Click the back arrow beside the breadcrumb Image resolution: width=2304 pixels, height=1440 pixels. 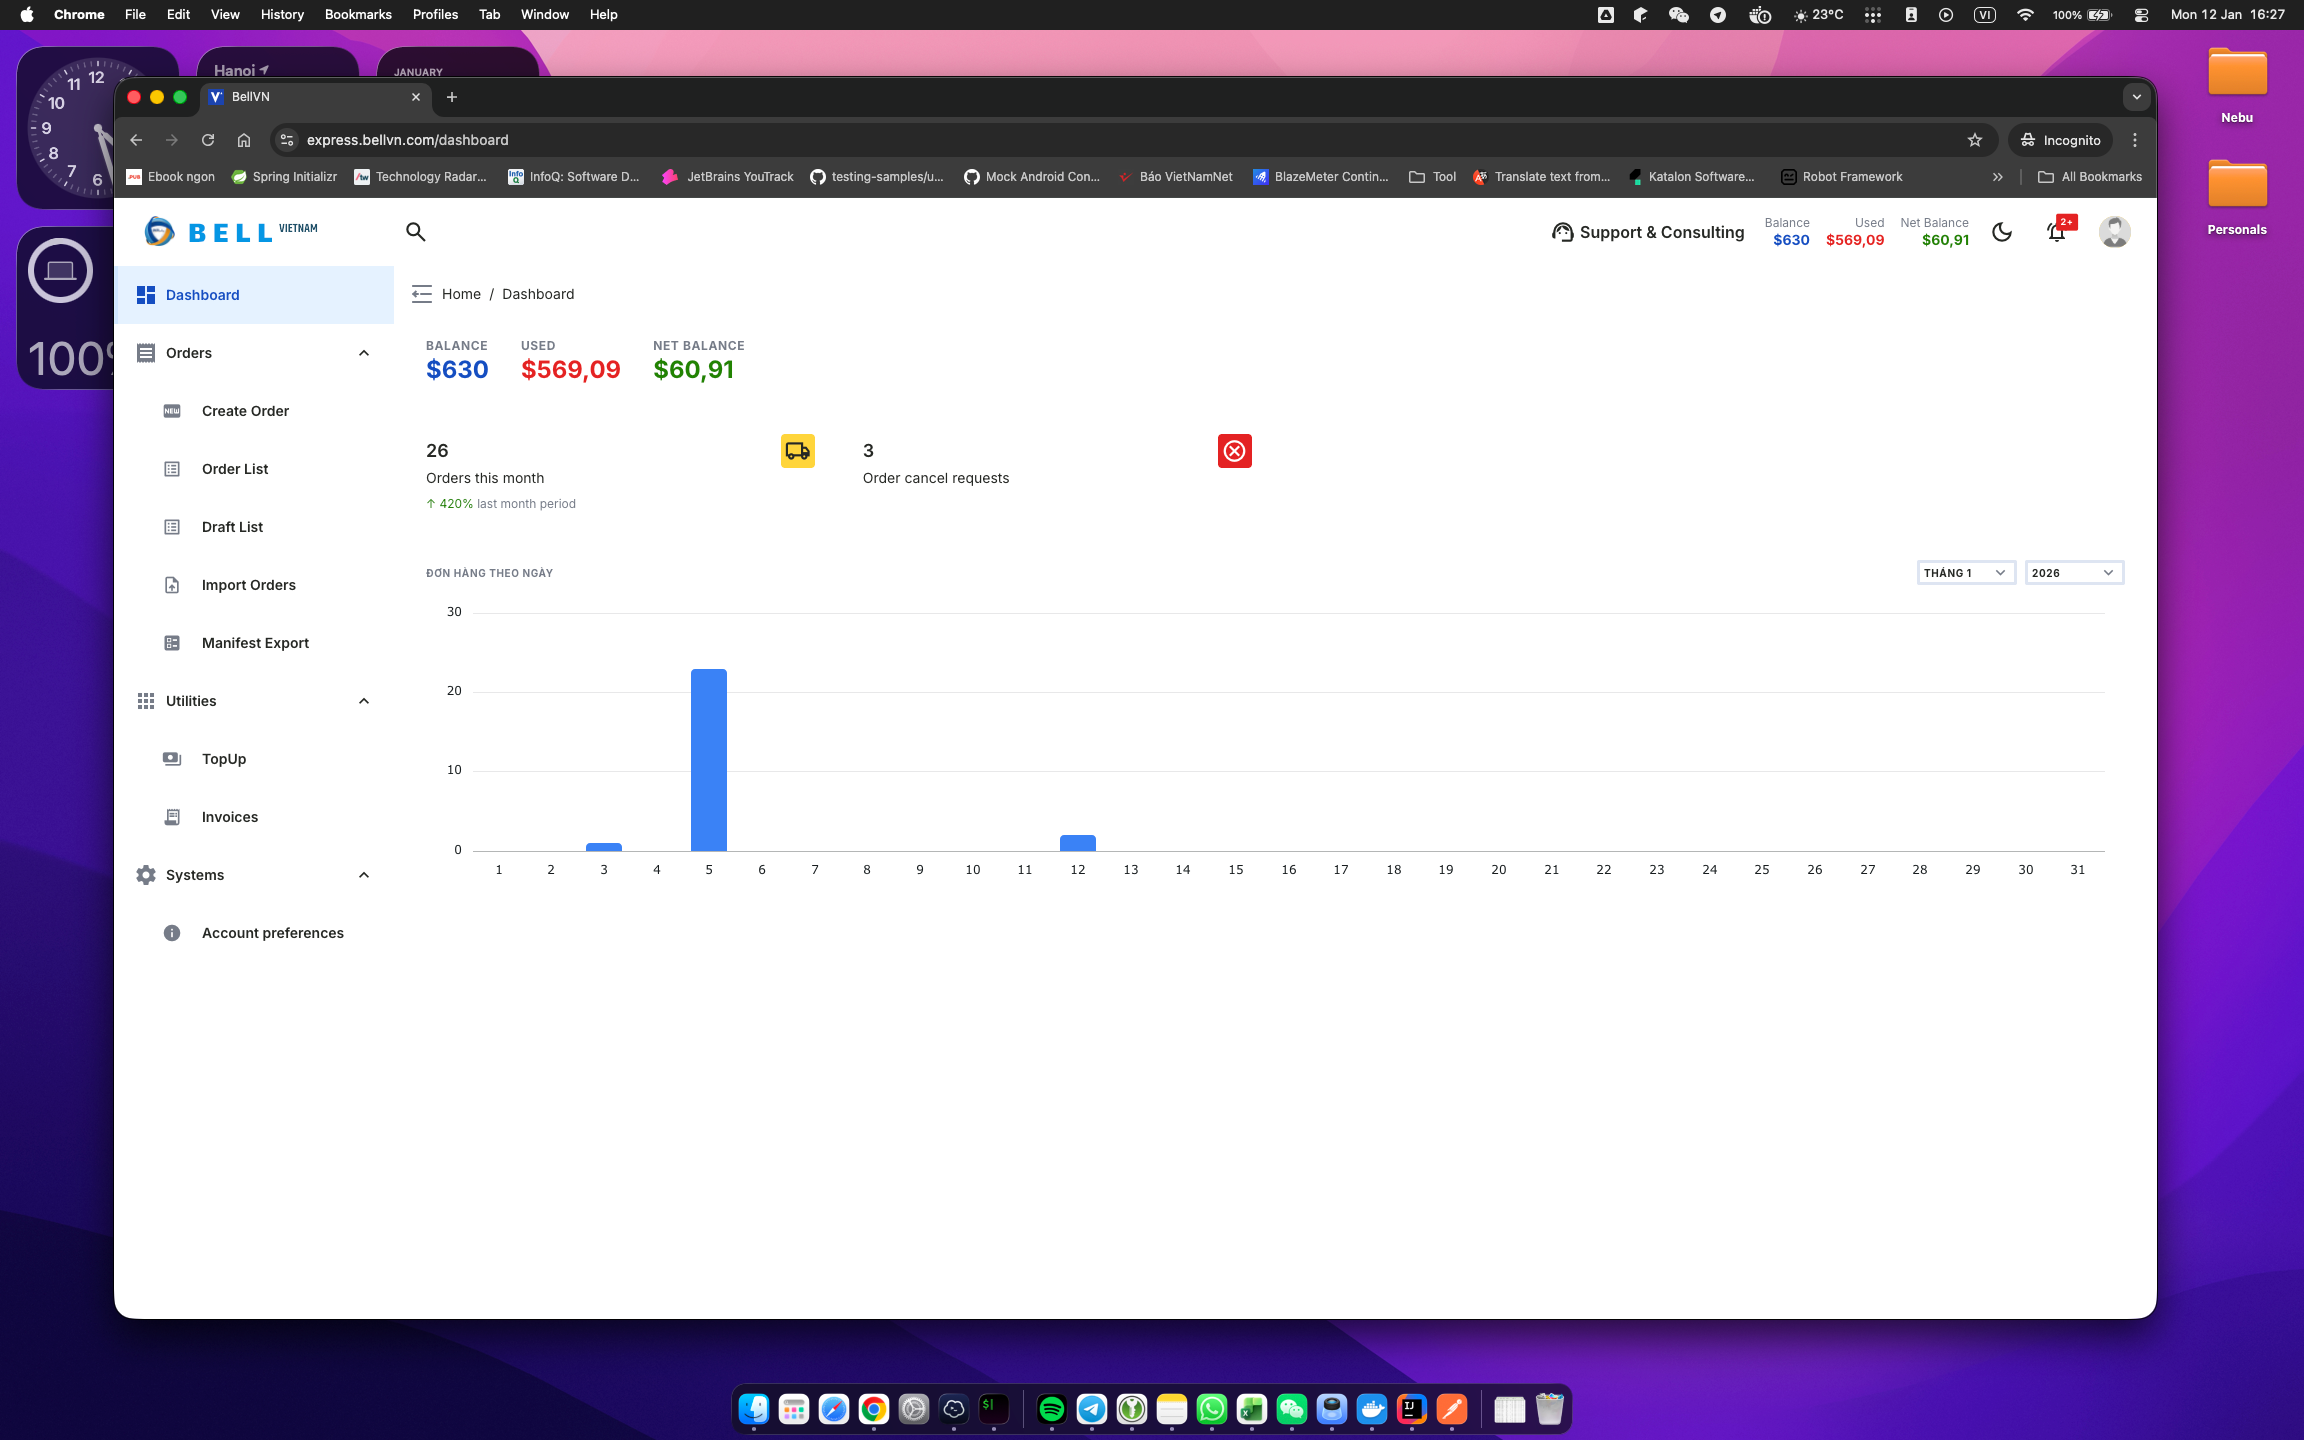(421, 293)
